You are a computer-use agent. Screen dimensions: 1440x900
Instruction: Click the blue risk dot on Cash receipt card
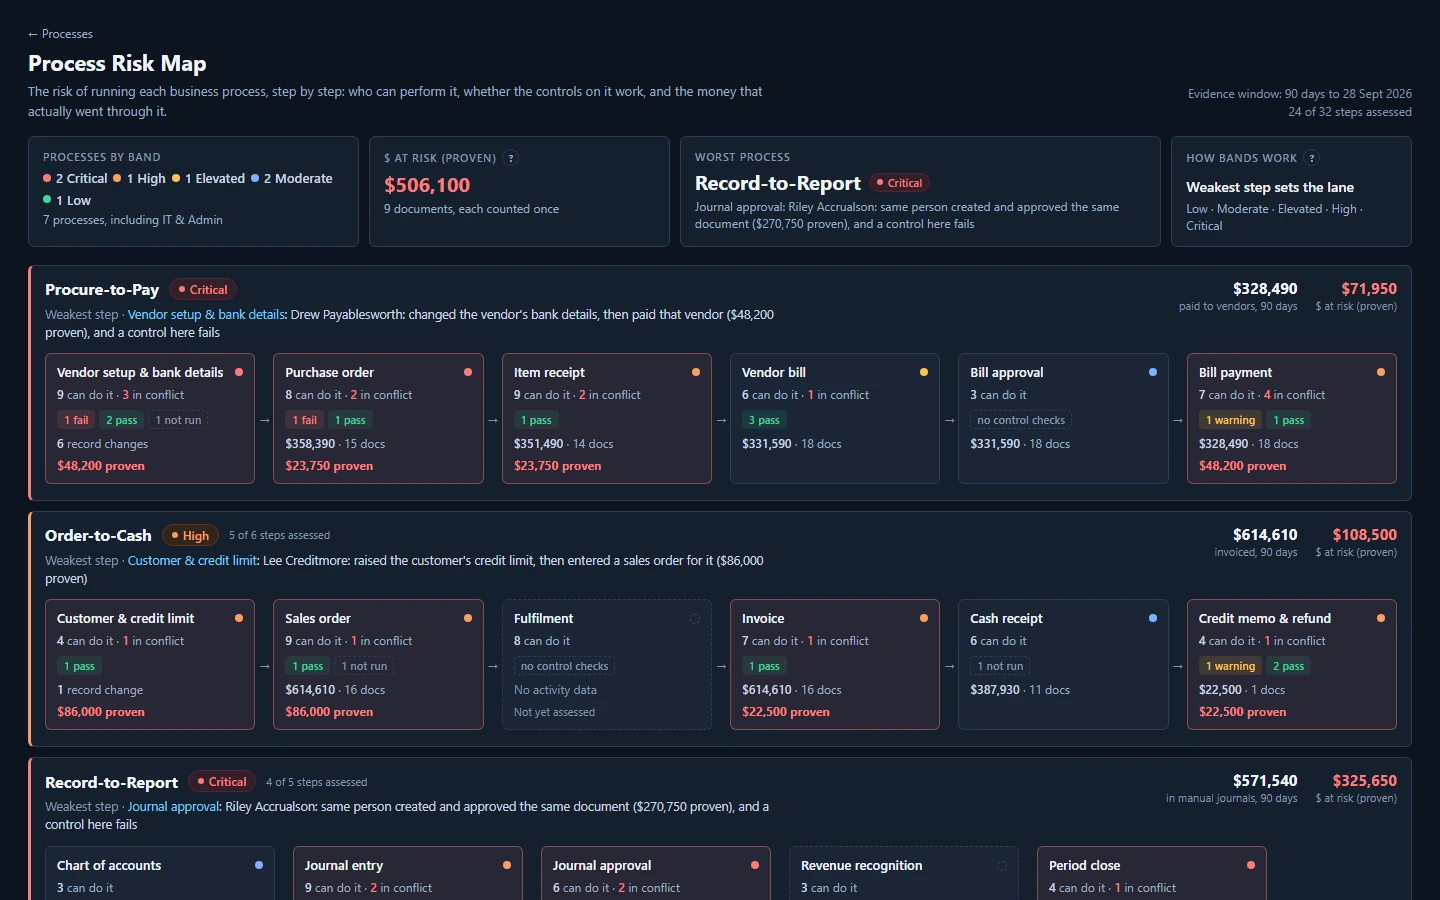[x=1153, y=618]
